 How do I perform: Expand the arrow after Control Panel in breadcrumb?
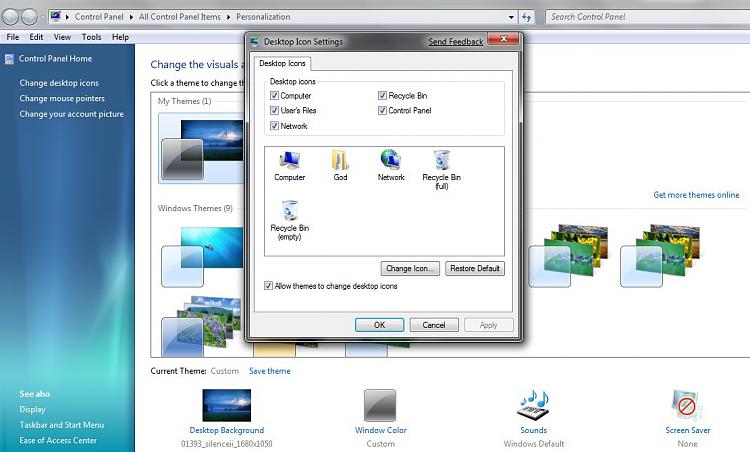132,17
